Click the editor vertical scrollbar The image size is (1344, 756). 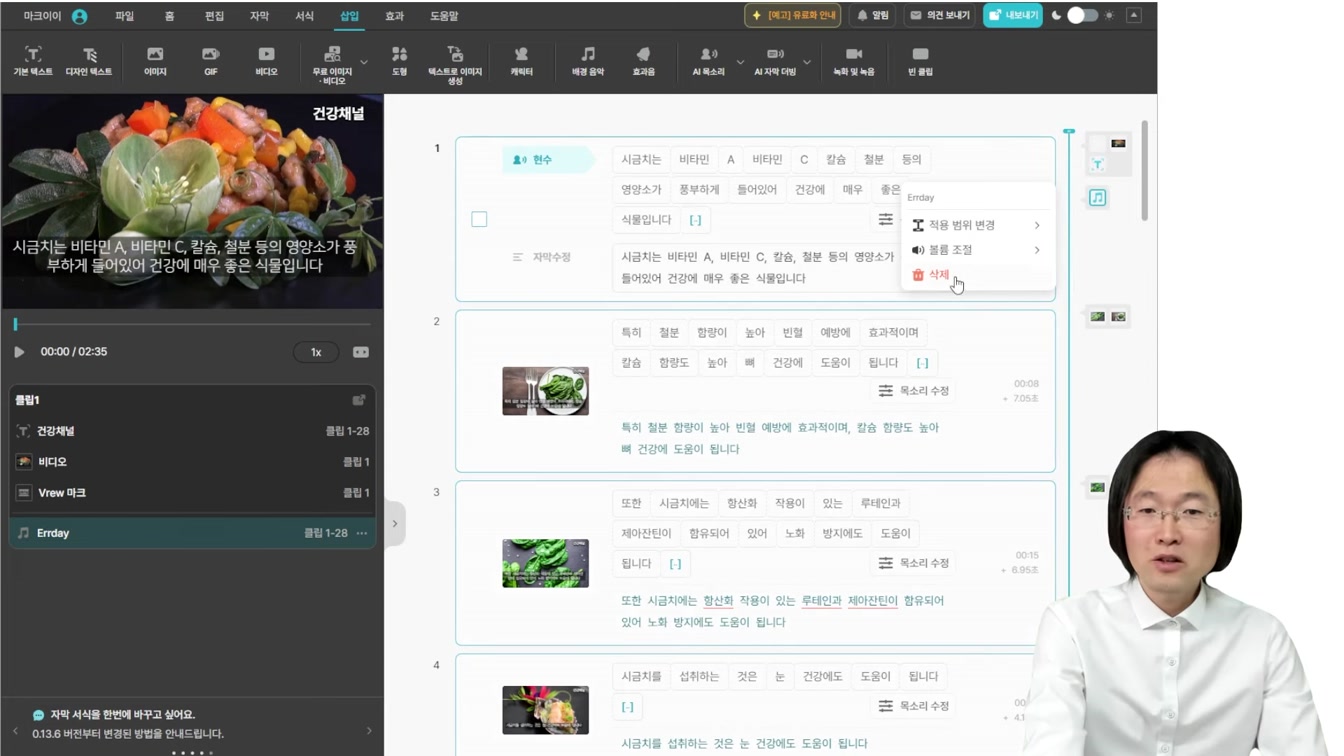pyautogui.click(x=1144, y=170)
